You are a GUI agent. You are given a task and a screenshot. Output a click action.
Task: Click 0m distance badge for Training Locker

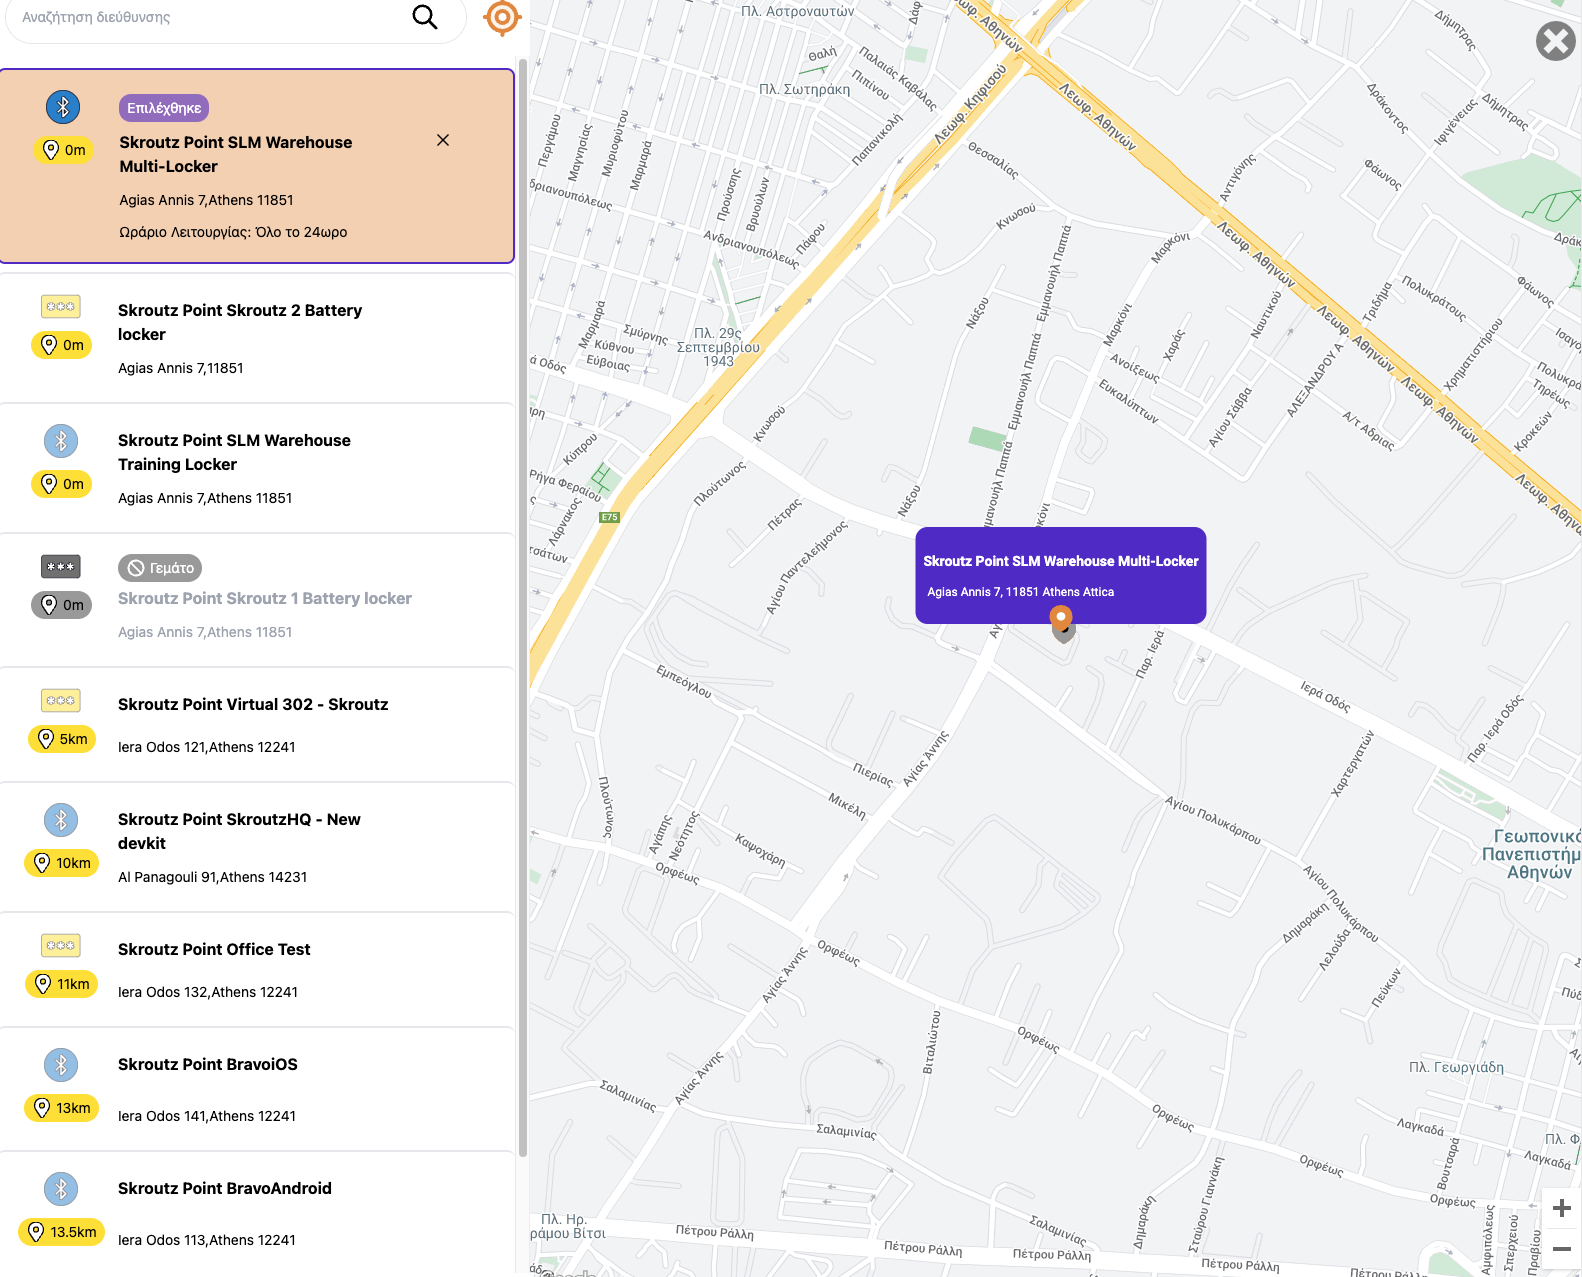[62, 484]
